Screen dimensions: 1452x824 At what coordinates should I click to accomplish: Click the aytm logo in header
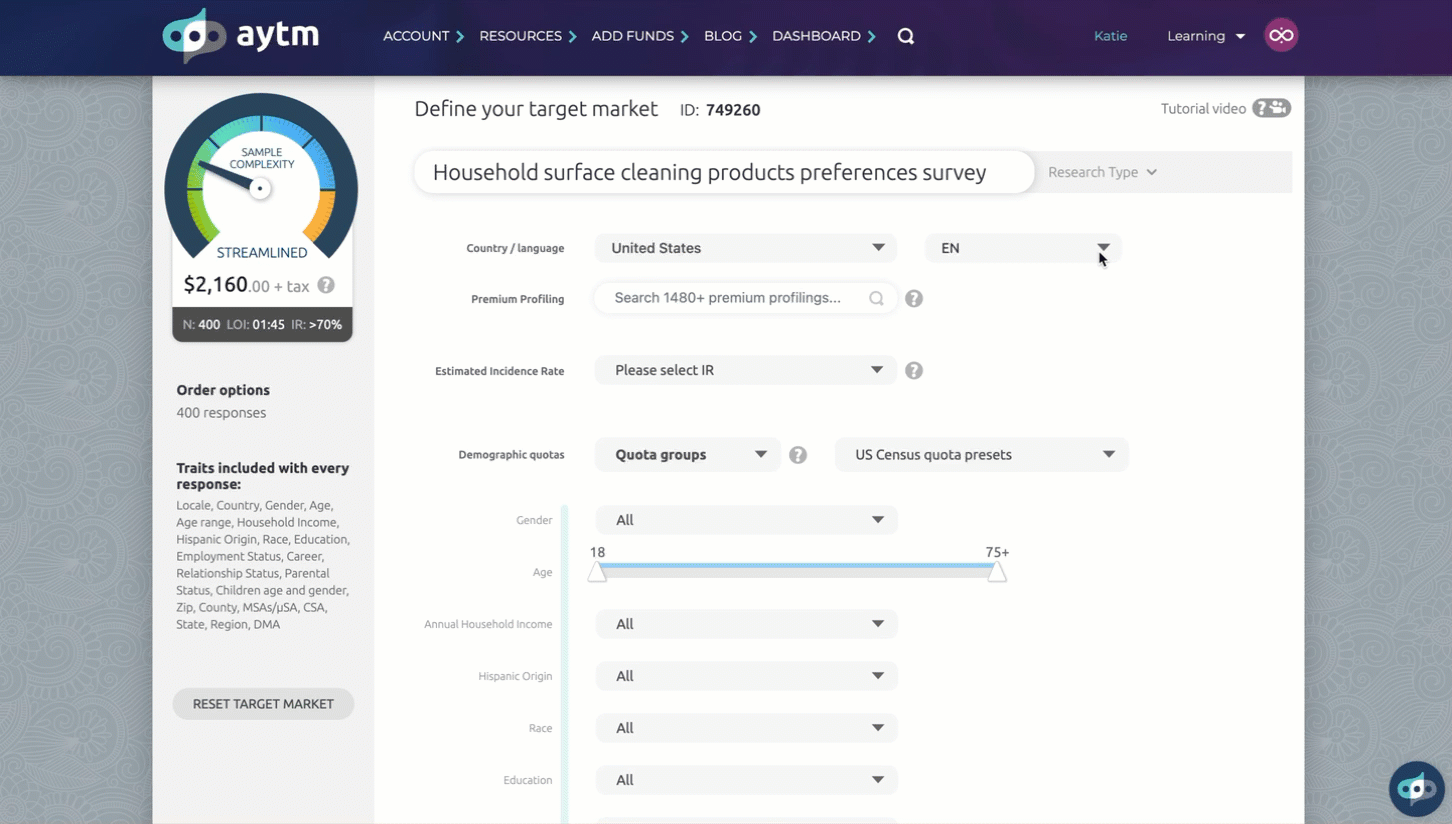(x=241, y=36)
